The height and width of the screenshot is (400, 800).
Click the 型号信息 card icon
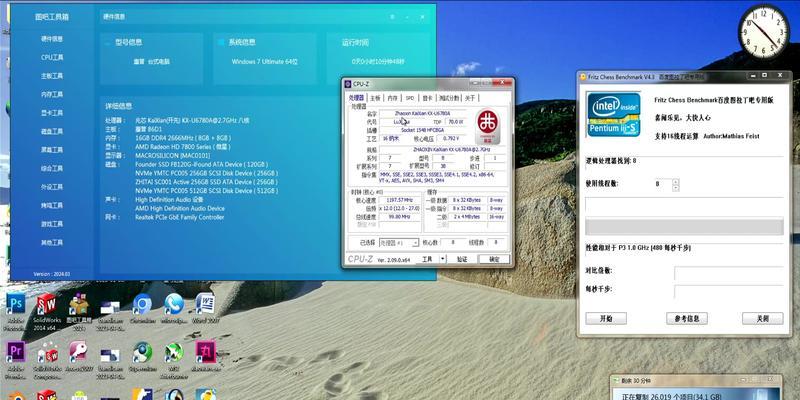107,43
